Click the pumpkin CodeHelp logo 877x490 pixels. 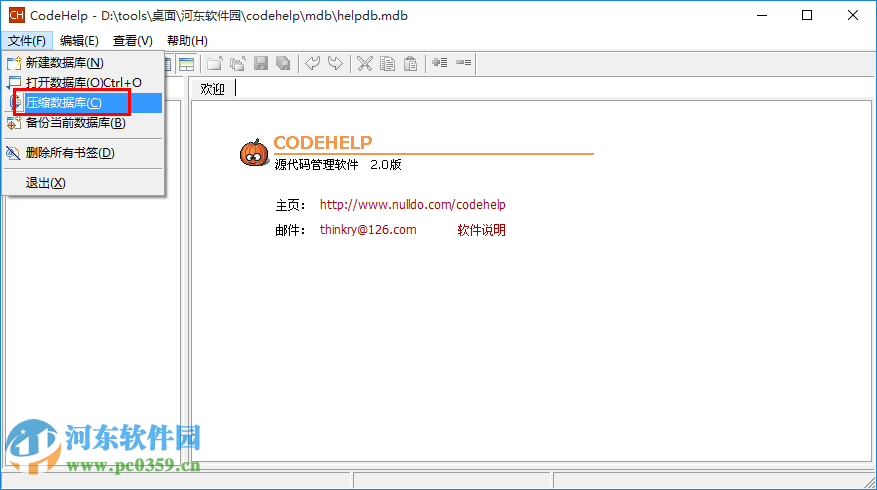tap(254, 153)
